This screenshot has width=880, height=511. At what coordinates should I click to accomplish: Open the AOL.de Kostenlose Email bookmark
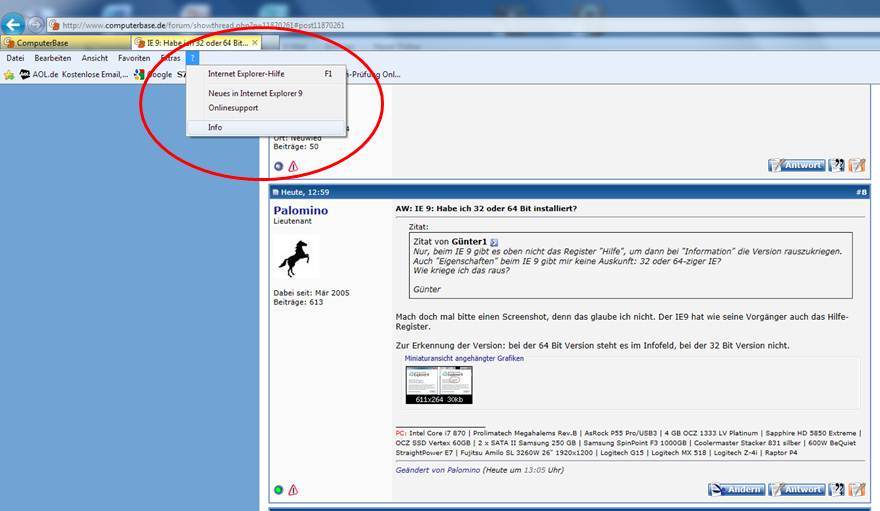point(74,75)
